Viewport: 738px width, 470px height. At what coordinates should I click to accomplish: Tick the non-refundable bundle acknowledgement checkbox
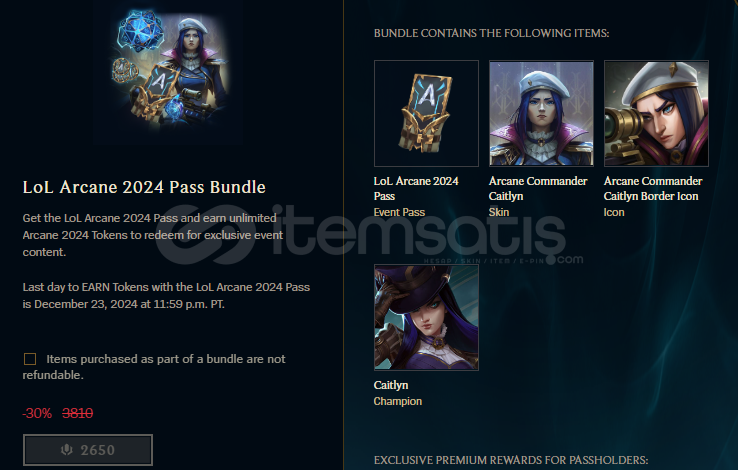(x=30, y=359)
